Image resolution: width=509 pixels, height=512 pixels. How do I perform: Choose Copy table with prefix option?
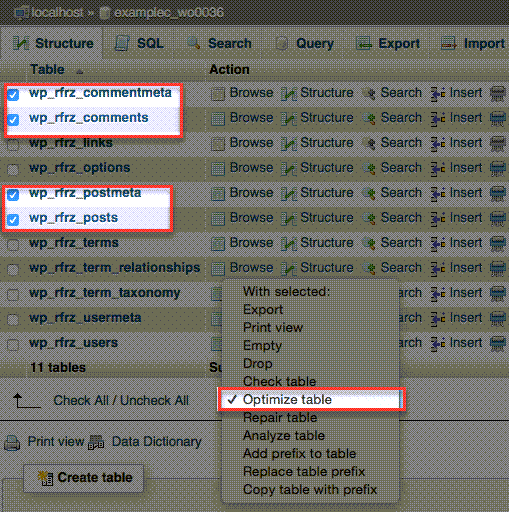point(311,489)
